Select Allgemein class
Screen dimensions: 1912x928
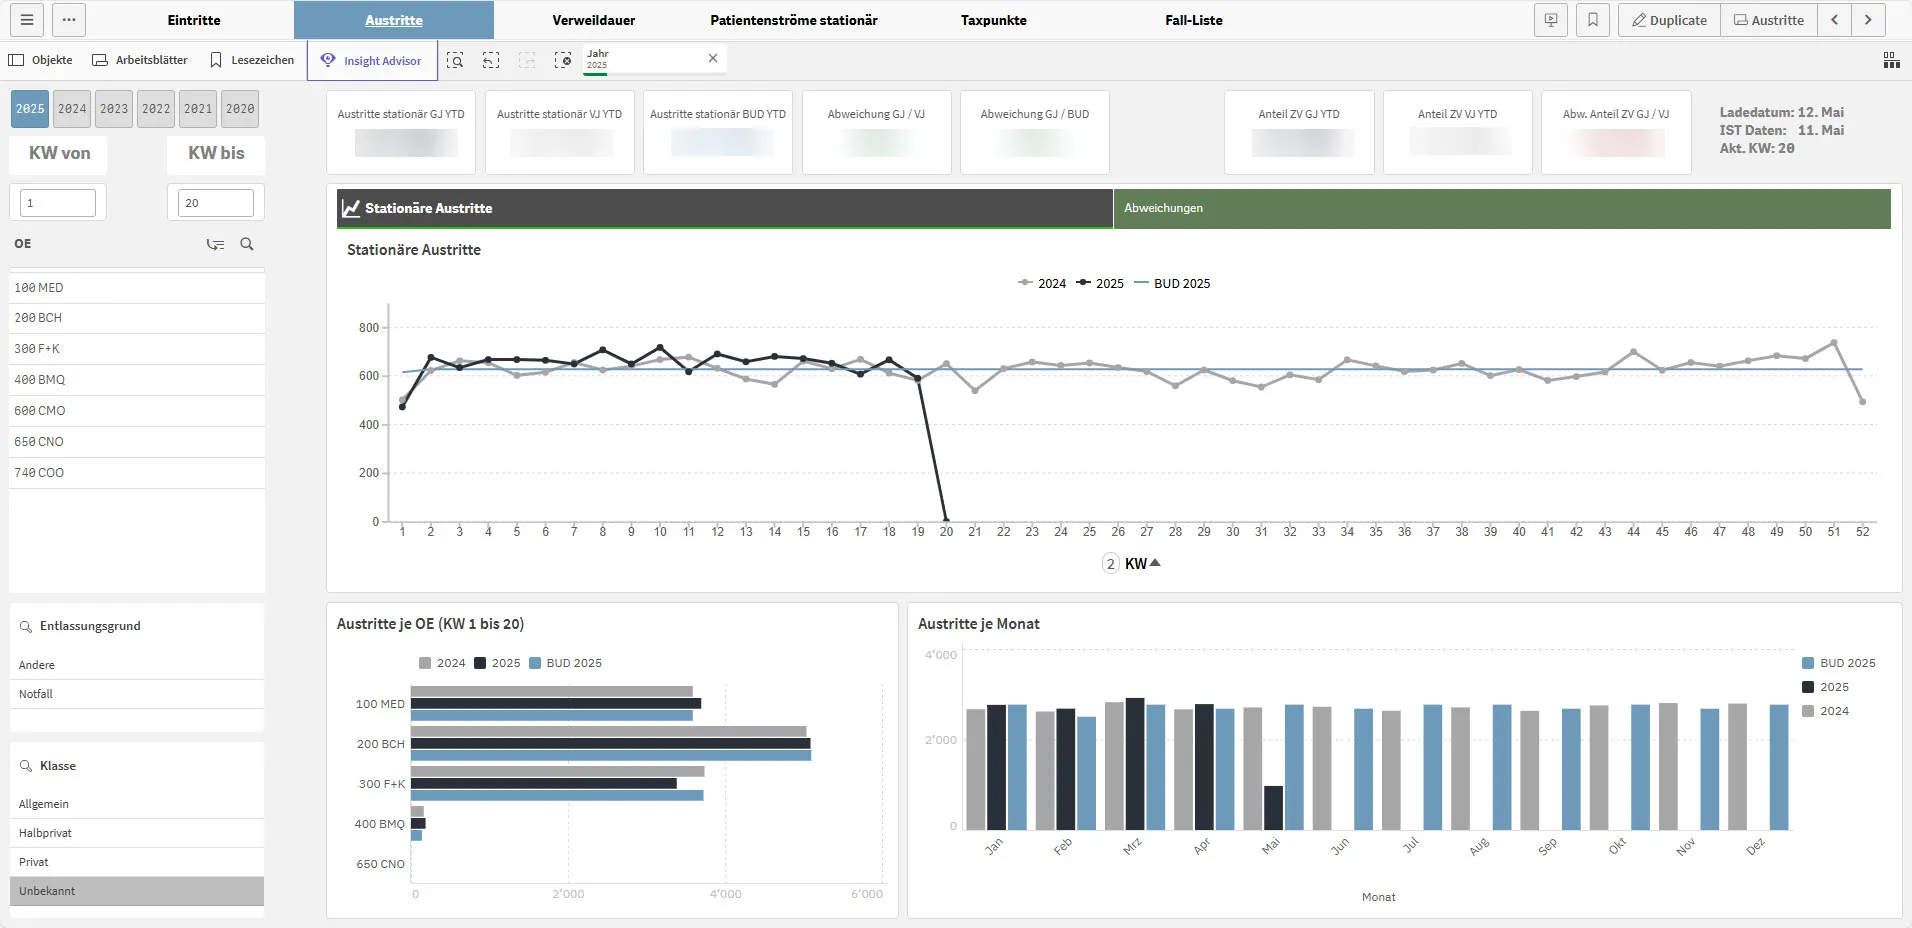tap(137, 804)
